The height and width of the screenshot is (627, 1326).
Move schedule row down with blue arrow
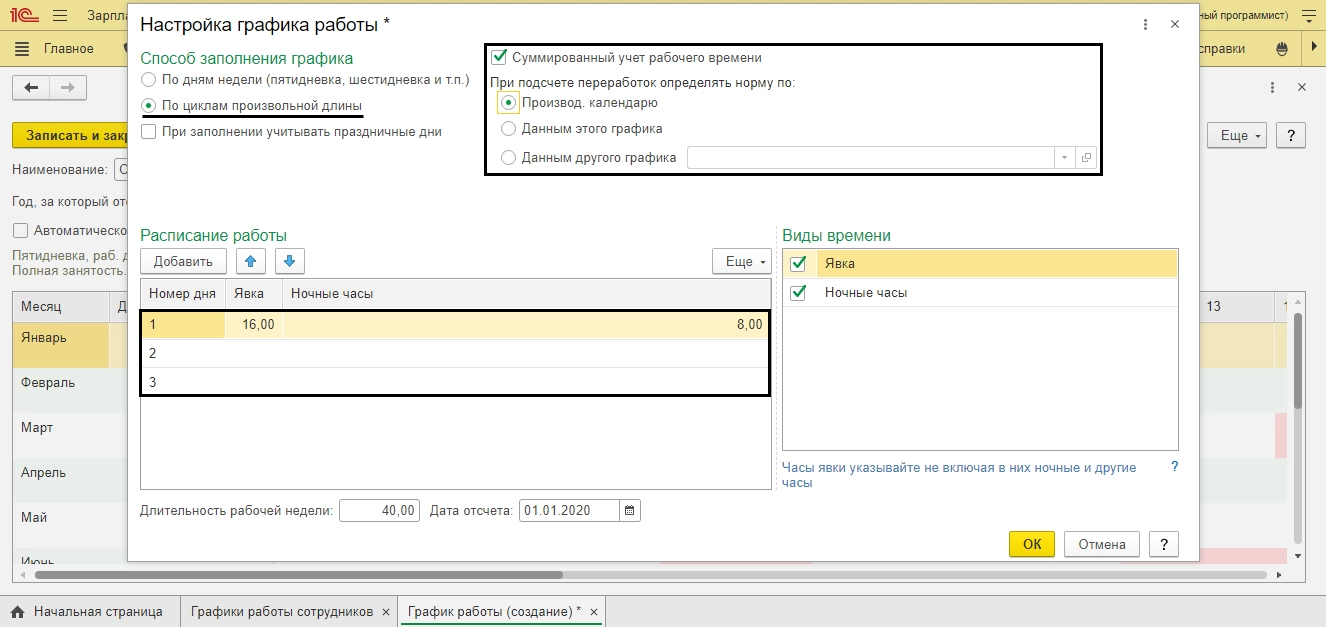tap(288, 262)
